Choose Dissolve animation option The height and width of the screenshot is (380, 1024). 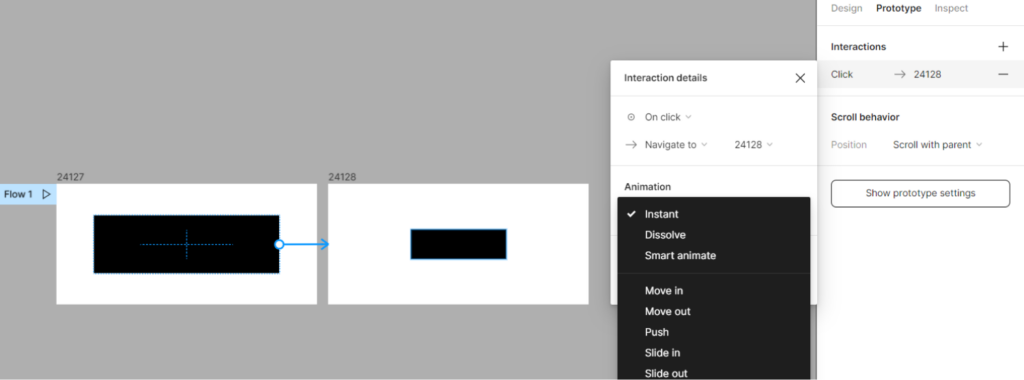pos(713,235)
